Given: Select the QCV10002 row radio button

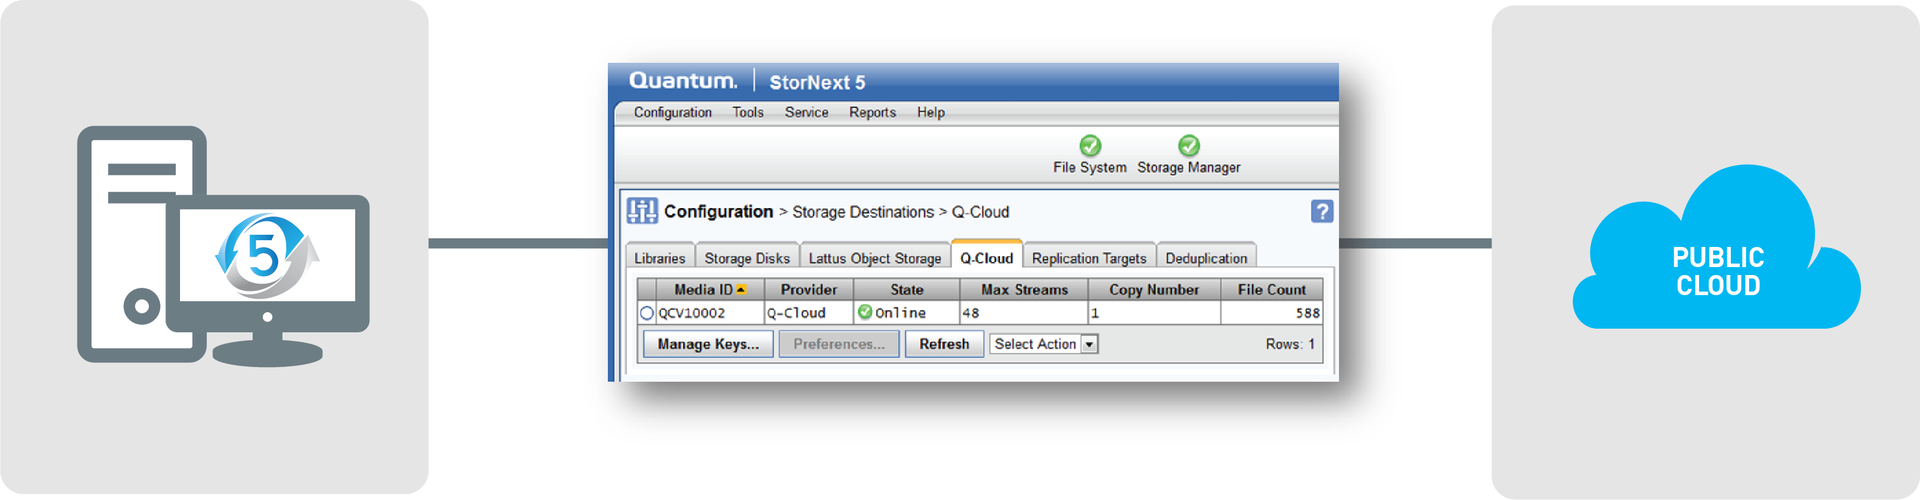Looking at the screenshot, I should (646, 313).
